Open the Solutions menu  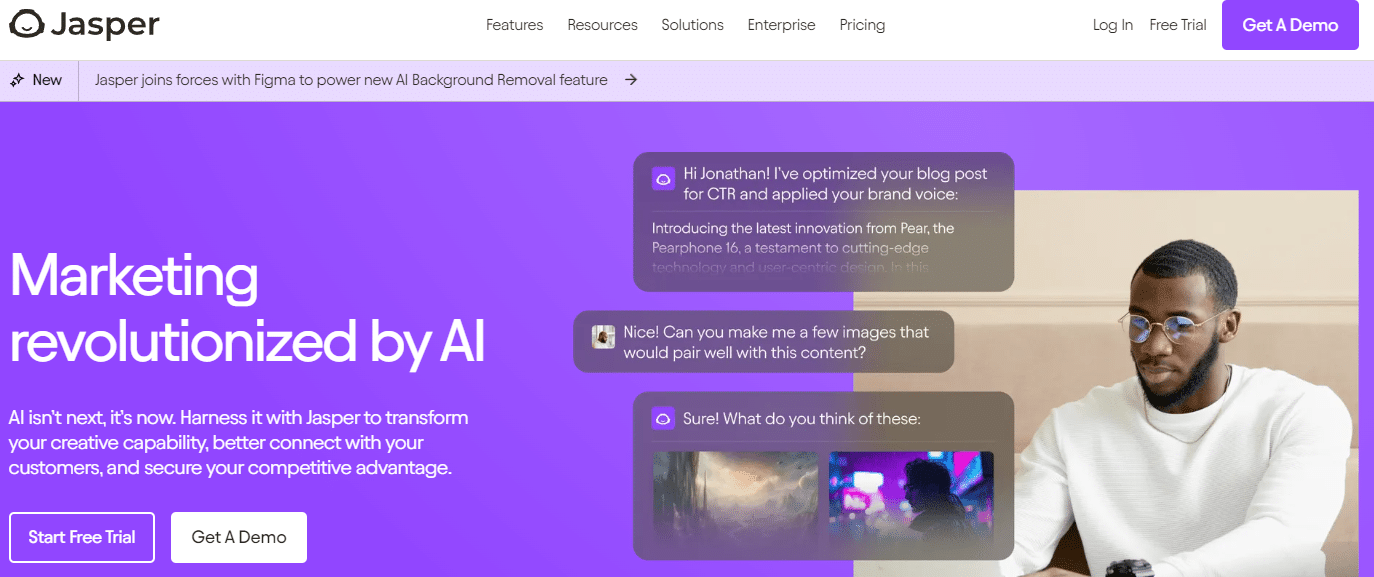tap(692, 25)
